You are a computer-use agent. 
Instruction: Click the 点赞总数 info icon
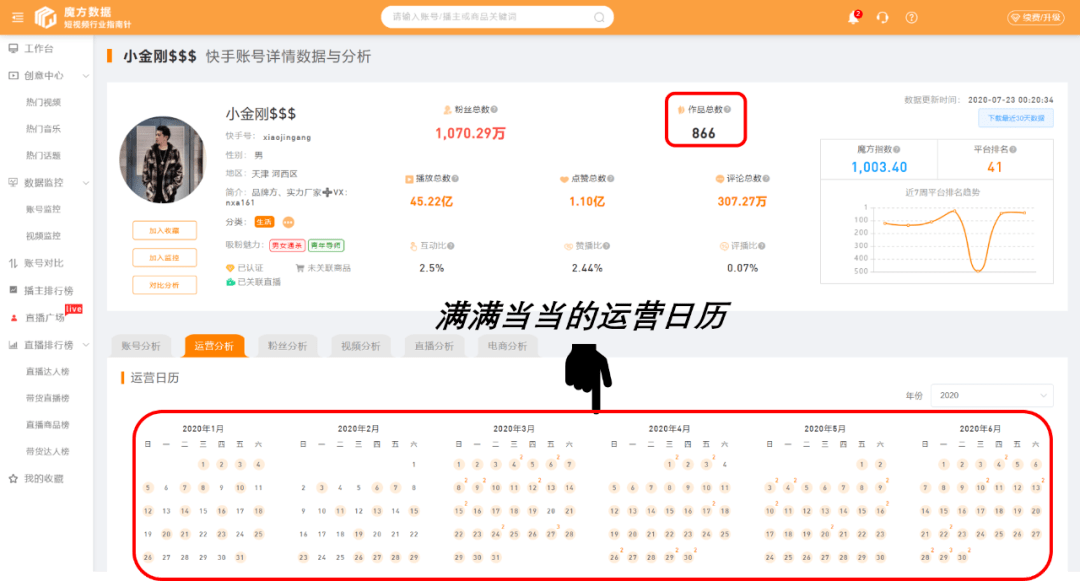click(x=611, y=178)
